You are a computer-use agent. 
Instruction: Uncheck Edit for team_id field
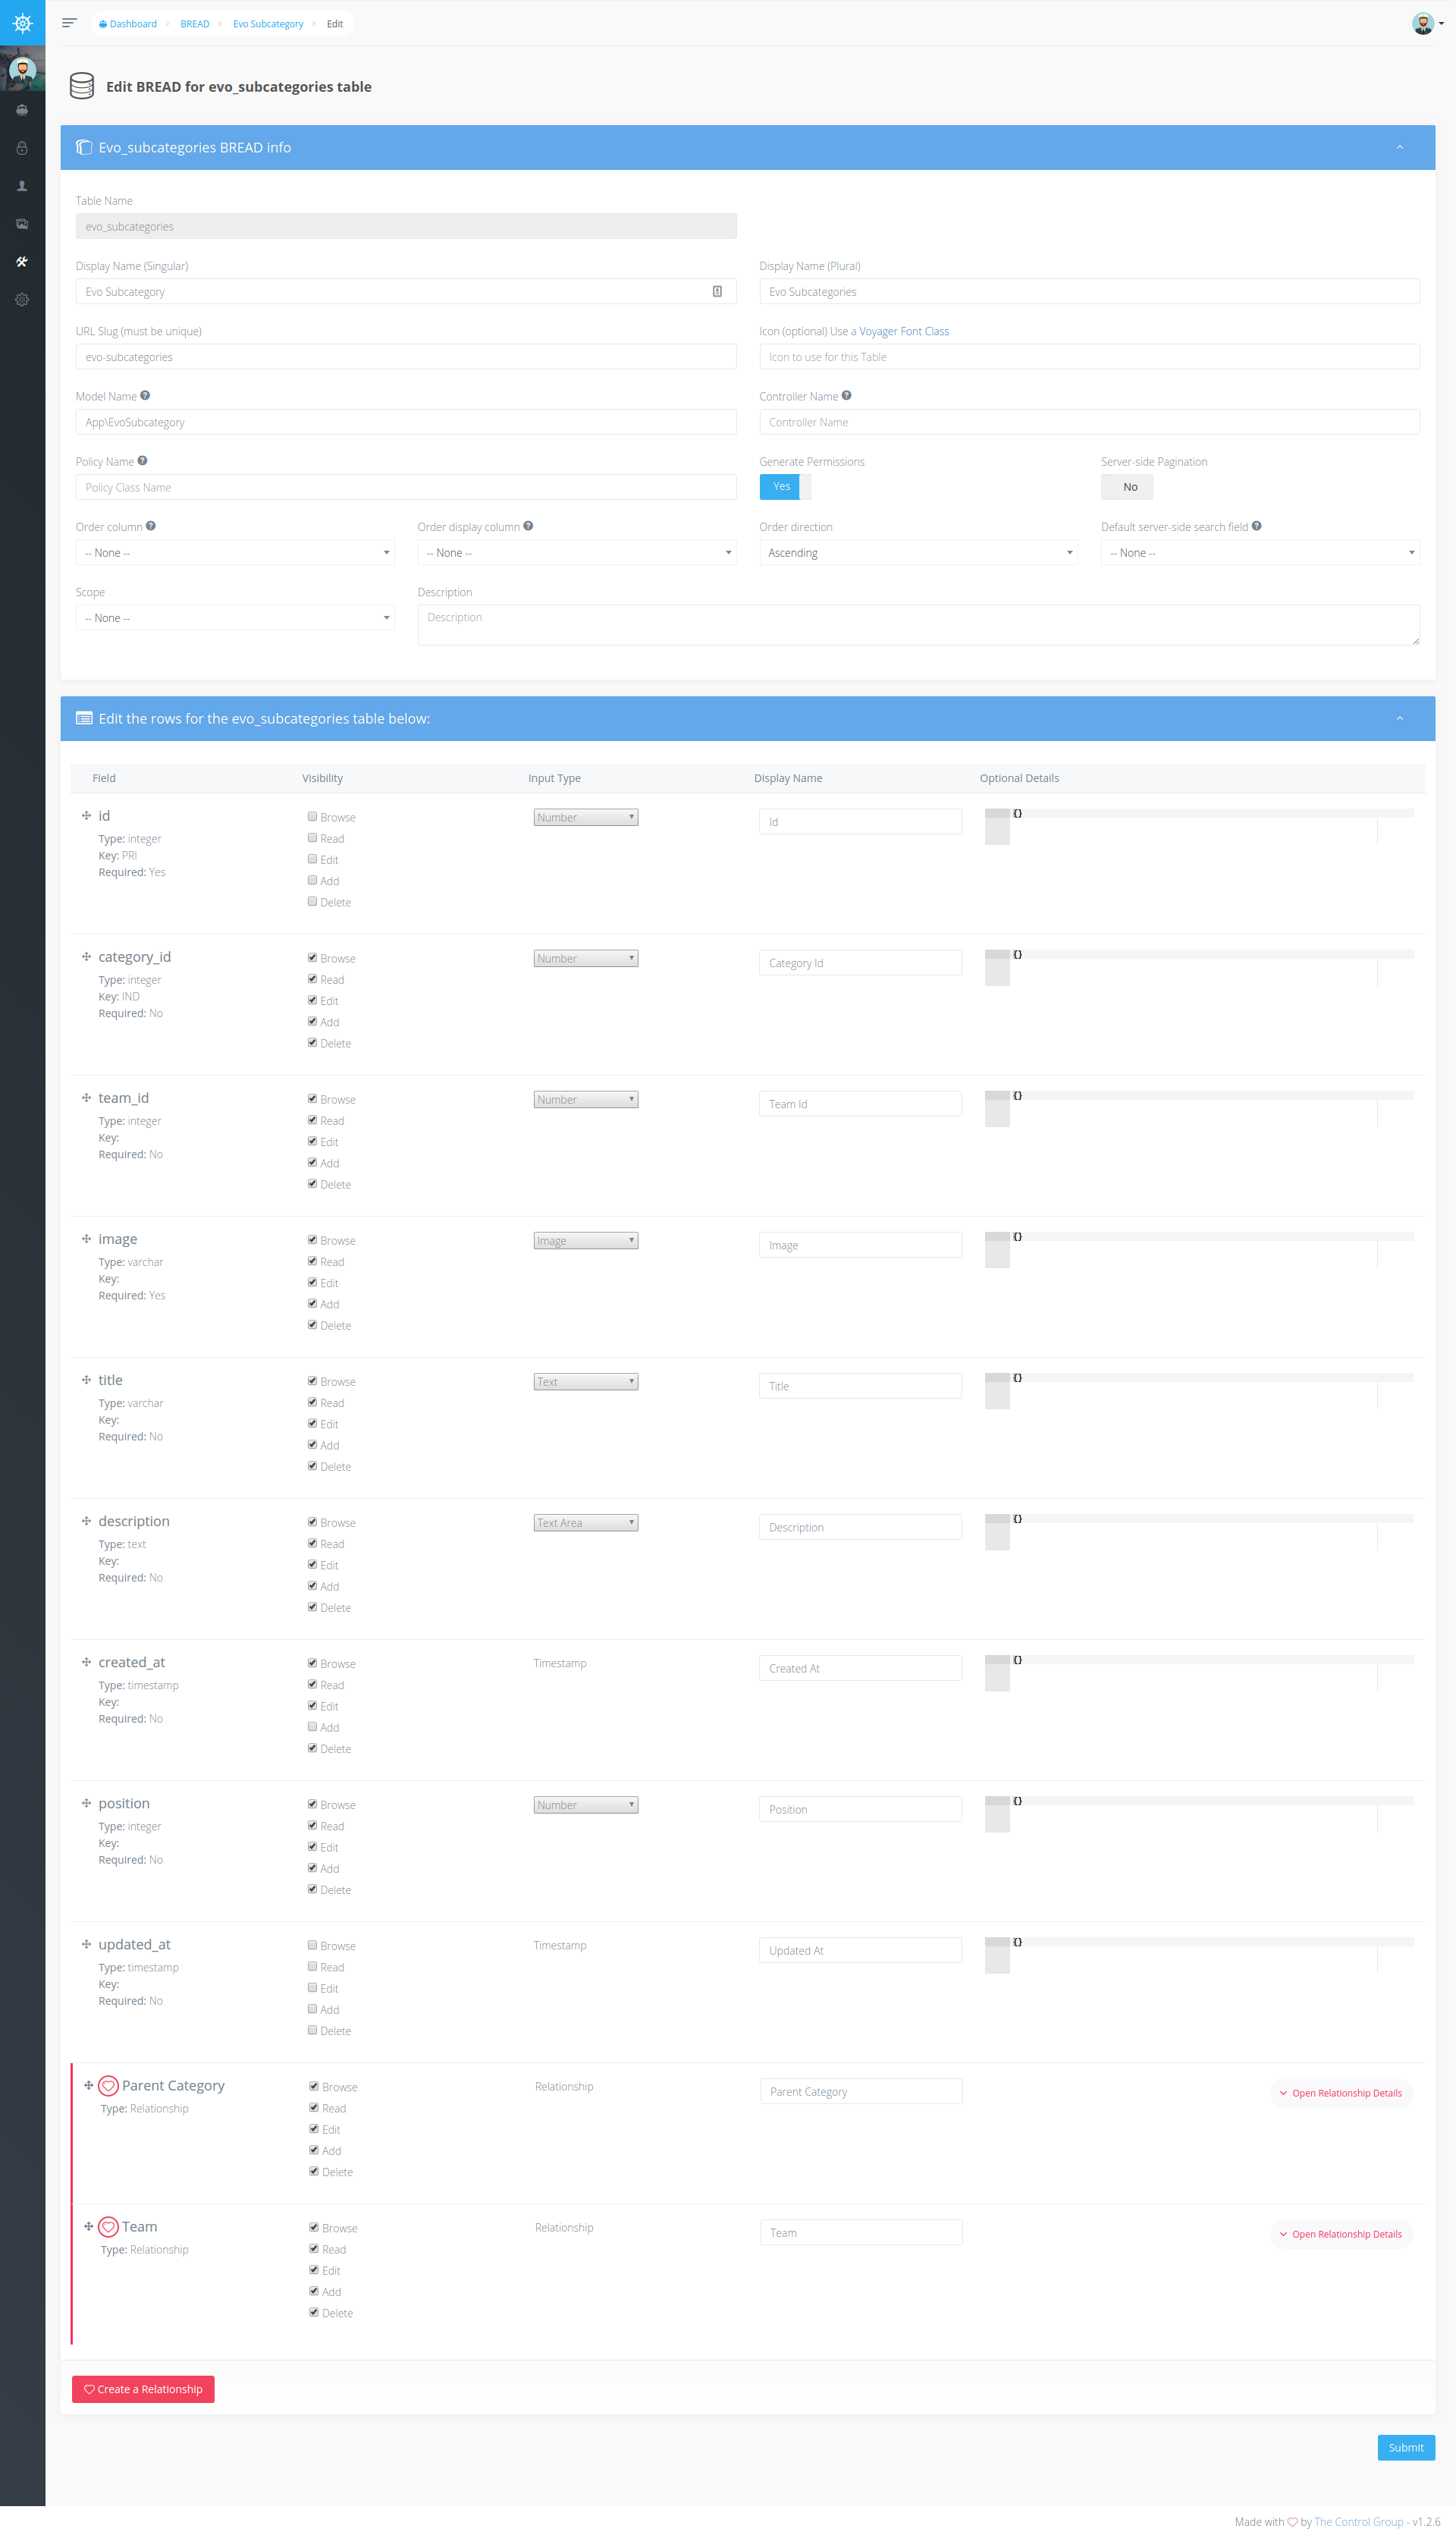pos(312,1141)
